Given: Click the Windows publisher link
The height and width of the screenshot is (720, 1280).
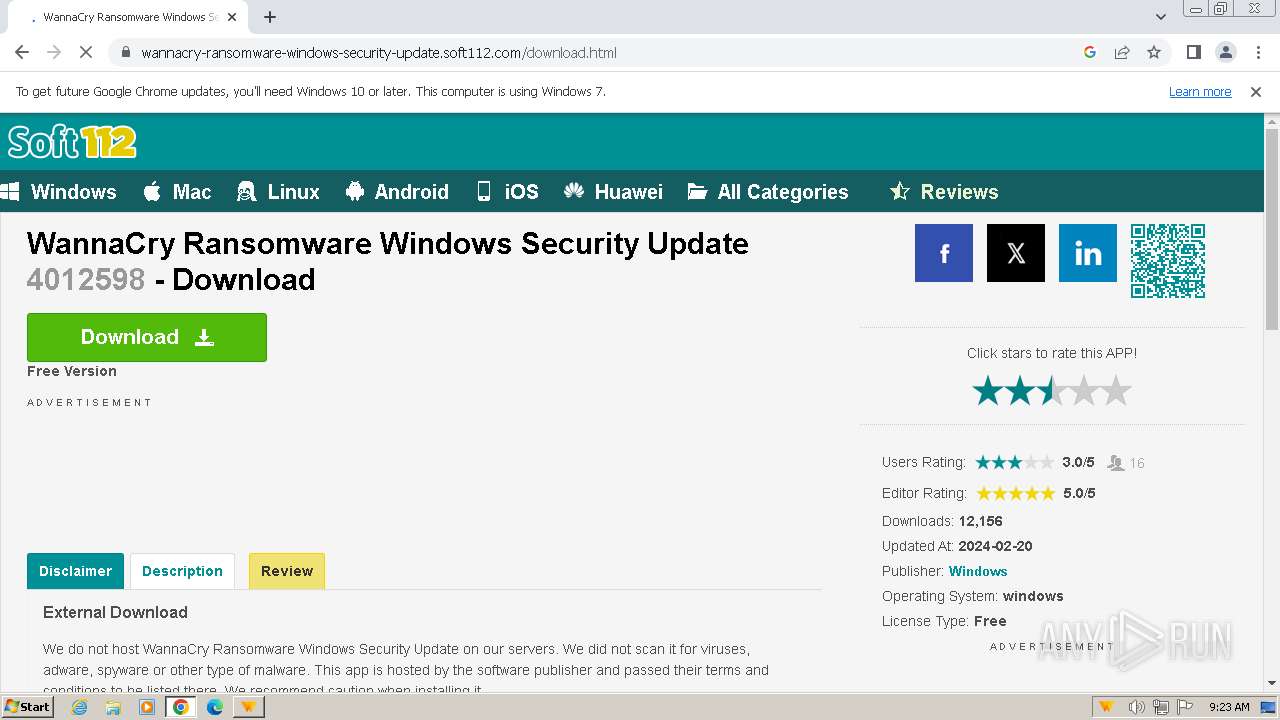Looking at the screenshot, I should coord(977,571).
